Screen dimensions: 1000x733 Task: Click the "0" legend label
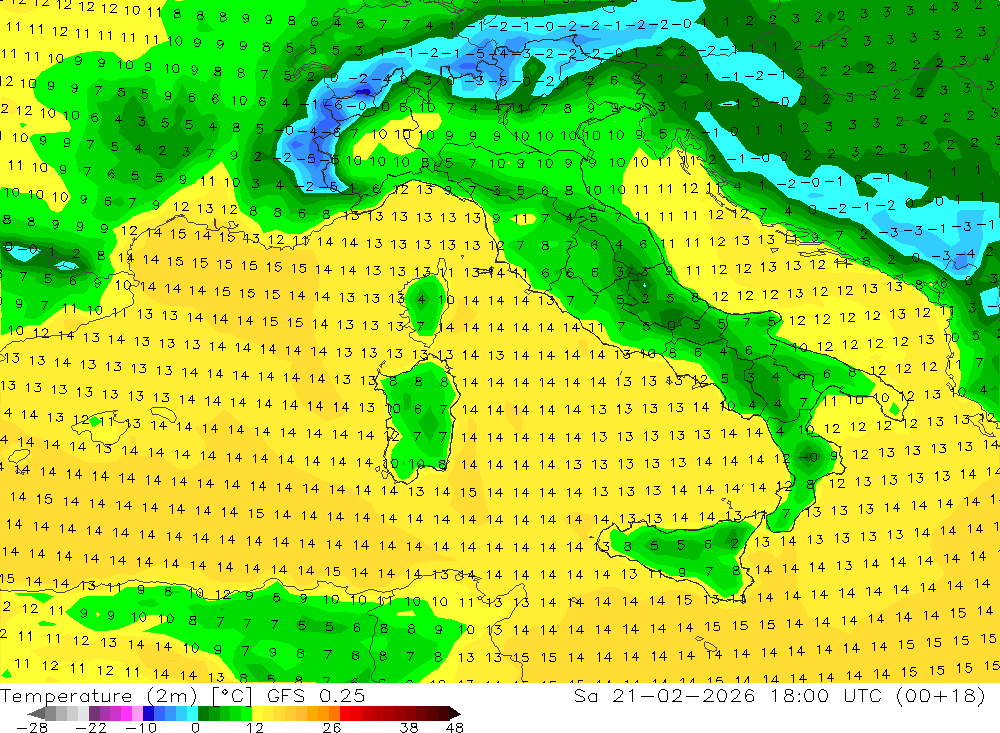(195, 728)
